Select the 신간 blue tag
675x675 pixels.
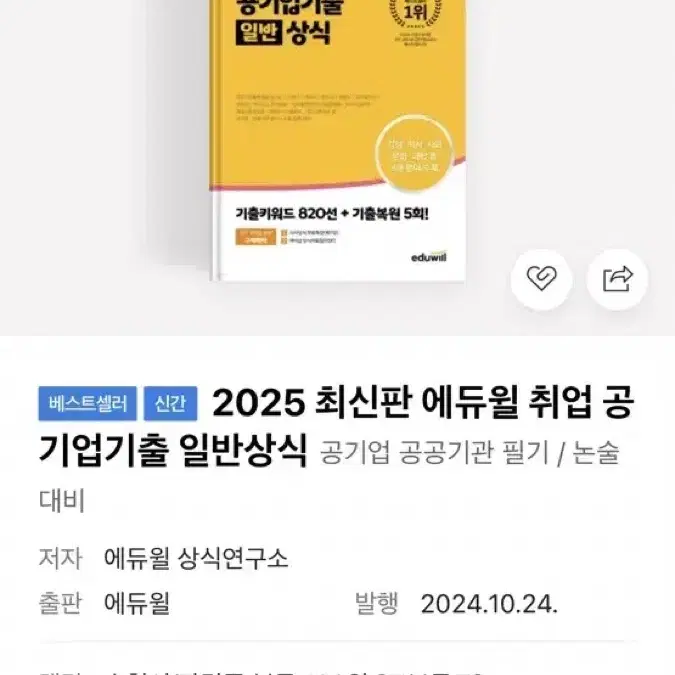click(x=170, y=404)
